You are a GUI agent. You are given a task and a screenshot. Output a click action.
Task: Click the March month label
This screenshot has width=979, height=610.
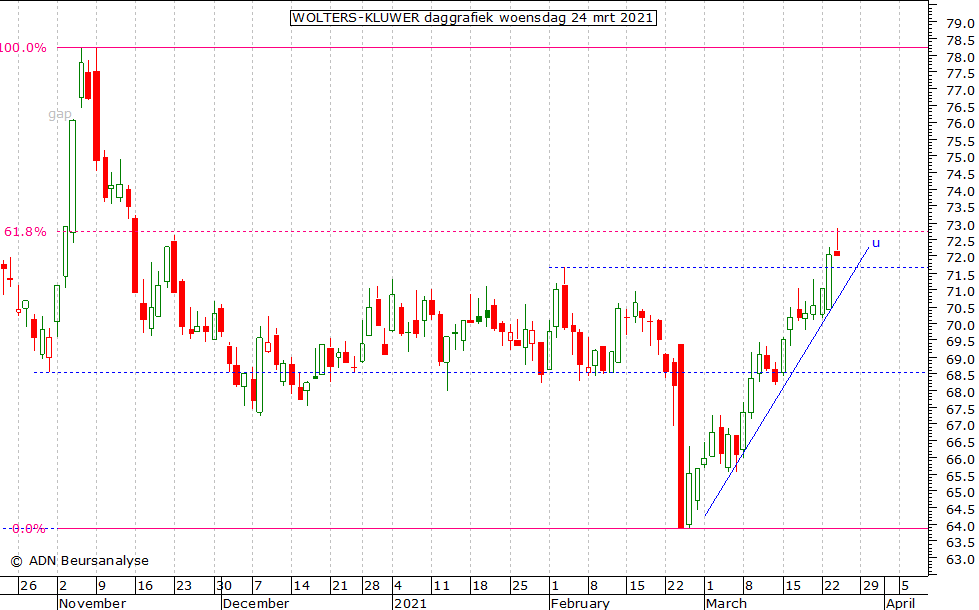point(726,603)
